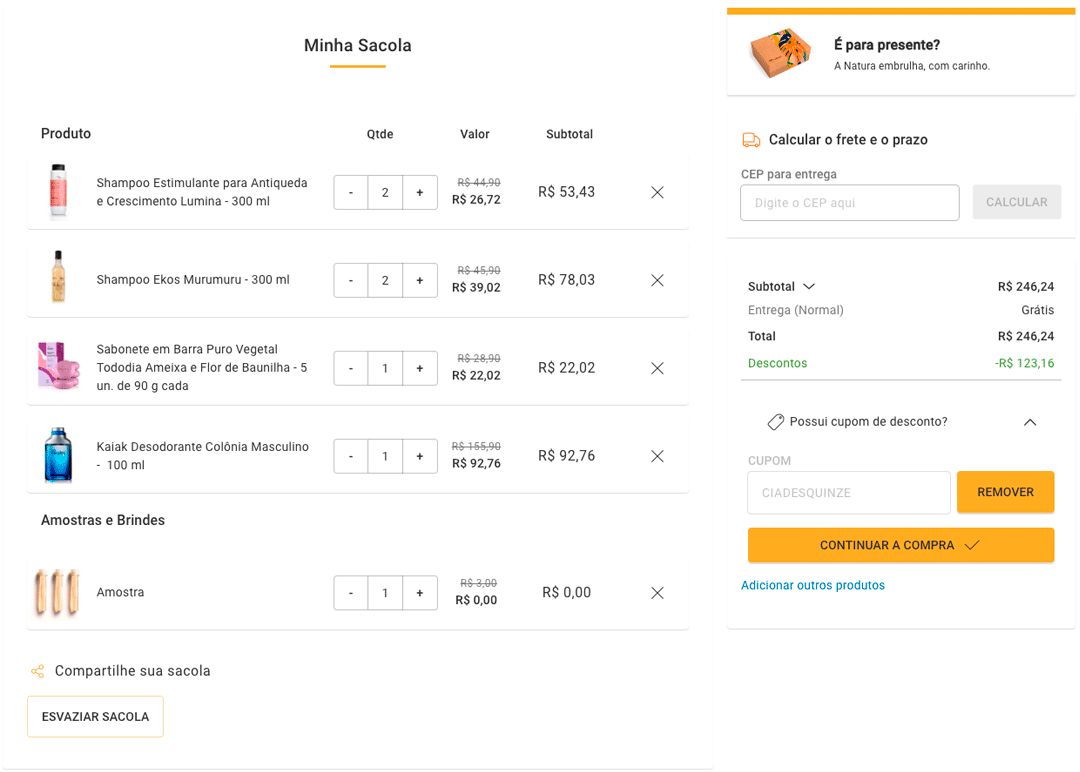Remove Kaiak Desodorante Colônia item
This screenshot has width=1080, height=772.
[657, 456]
